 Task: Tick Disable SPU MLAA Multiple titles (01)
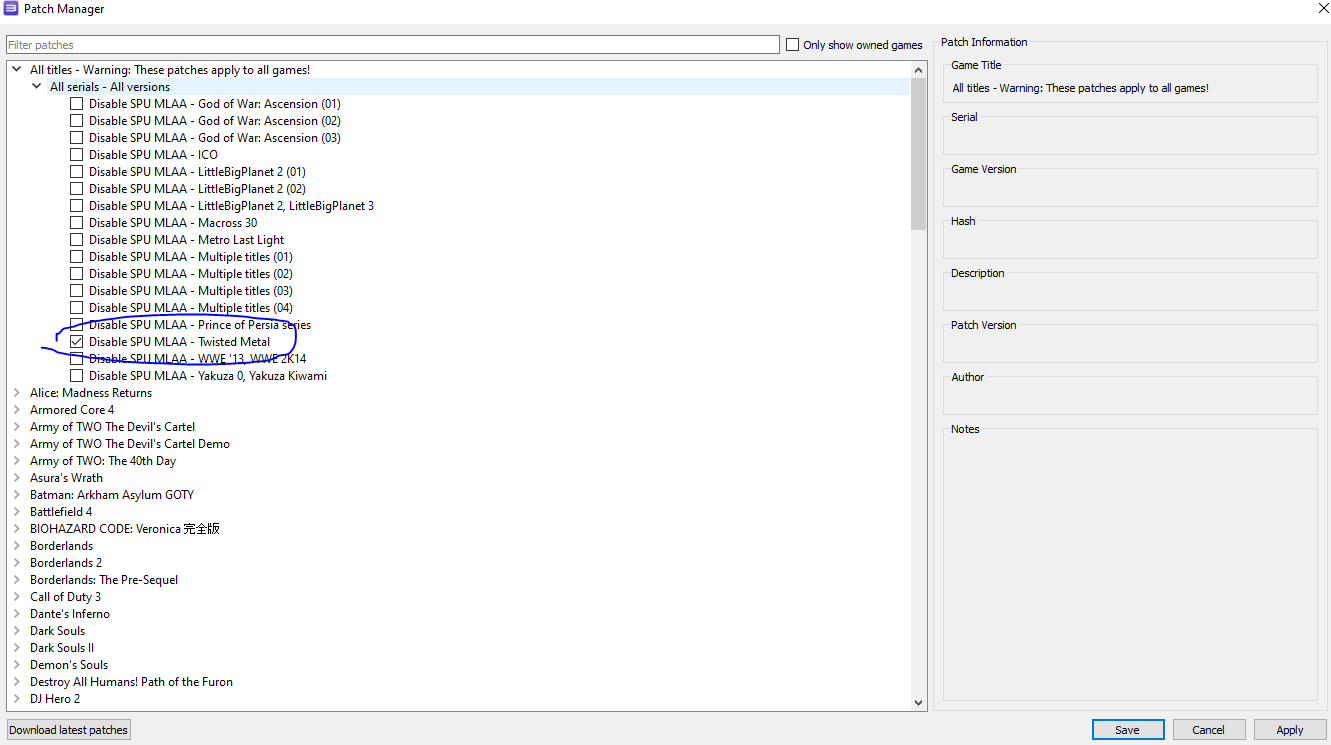(76, 257)
